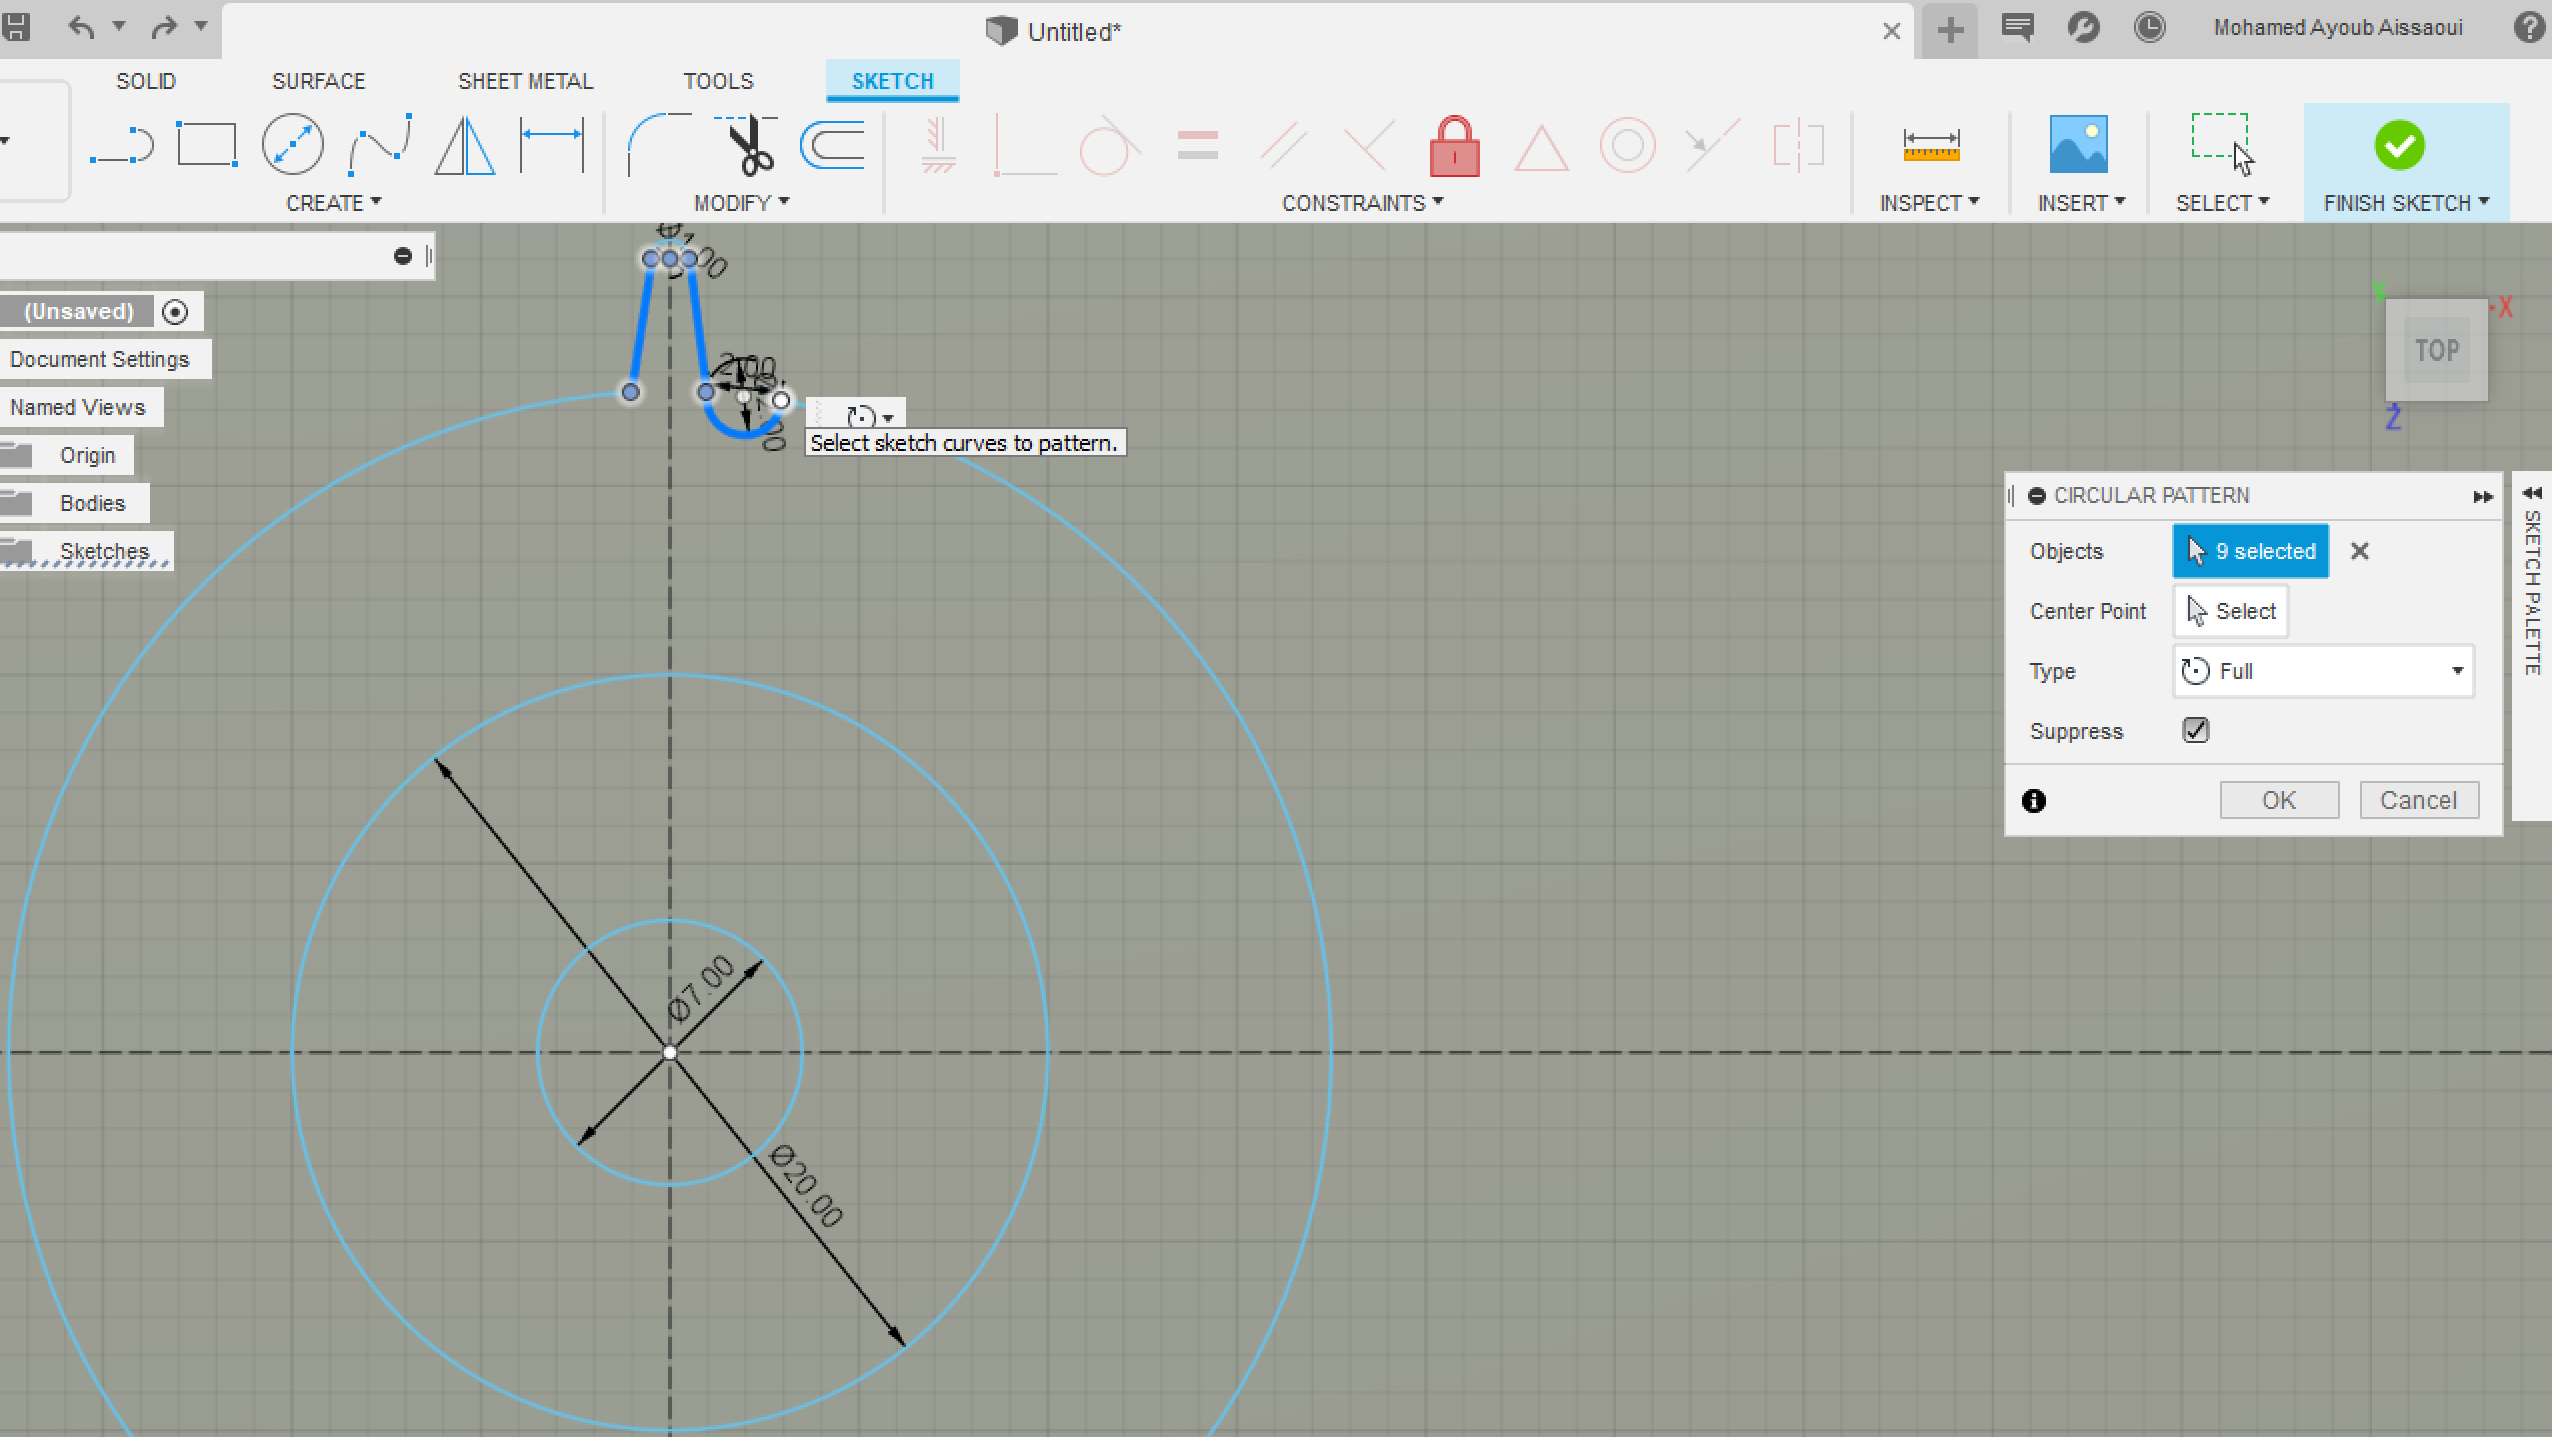Expand the CONSTRAINTS dropdown menu
This screenshot has width=2552, height=1437.
pos(1362,203)
